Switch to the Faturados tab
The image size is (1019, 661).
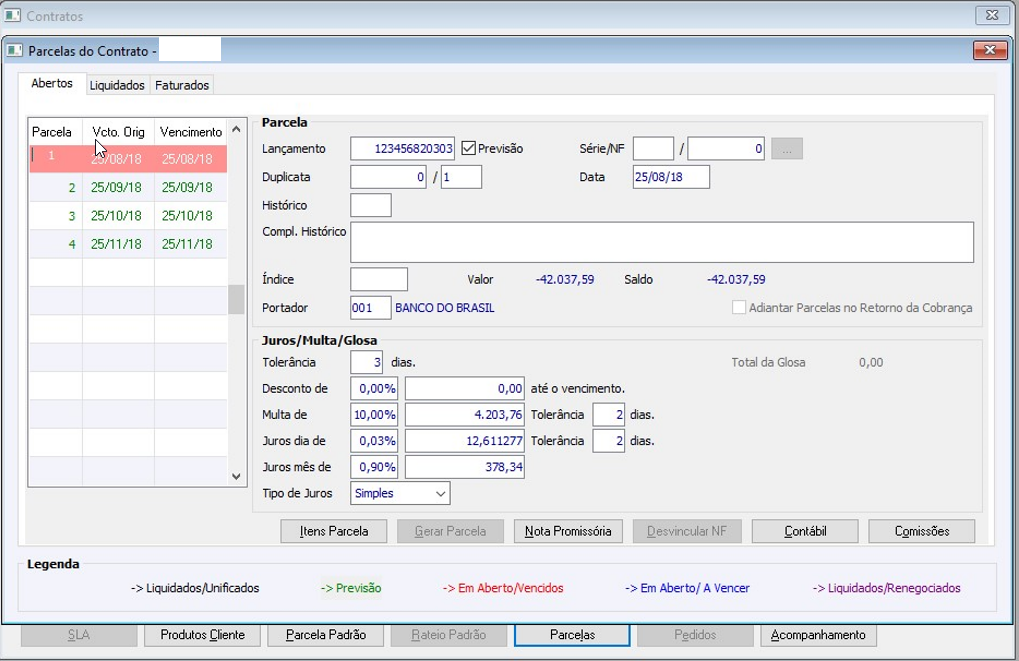coord(182,86)
